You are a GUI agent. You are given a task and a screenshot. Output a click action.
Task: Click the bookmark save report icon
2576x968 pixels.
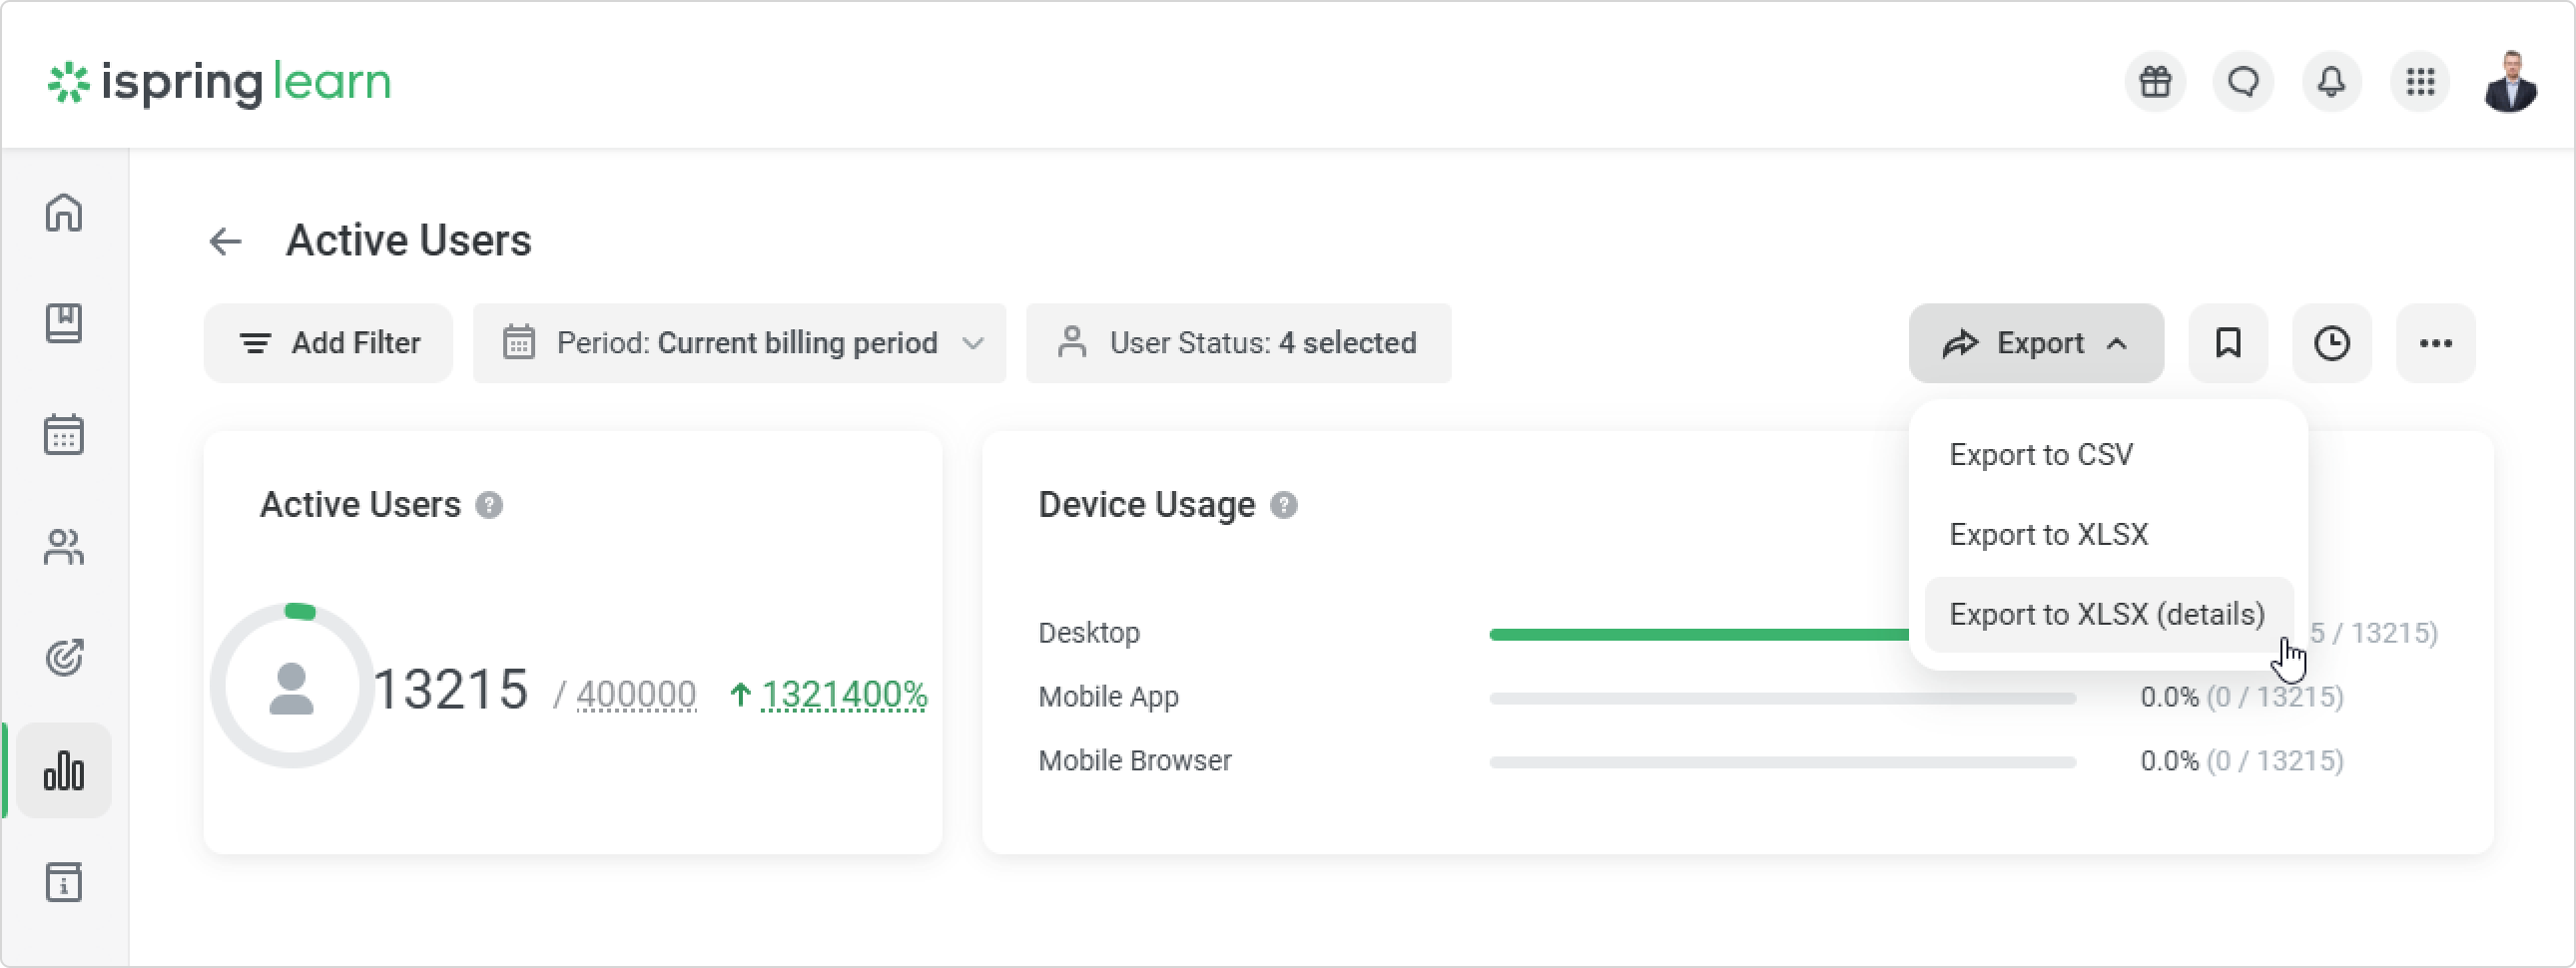(x=2228, y=343)
